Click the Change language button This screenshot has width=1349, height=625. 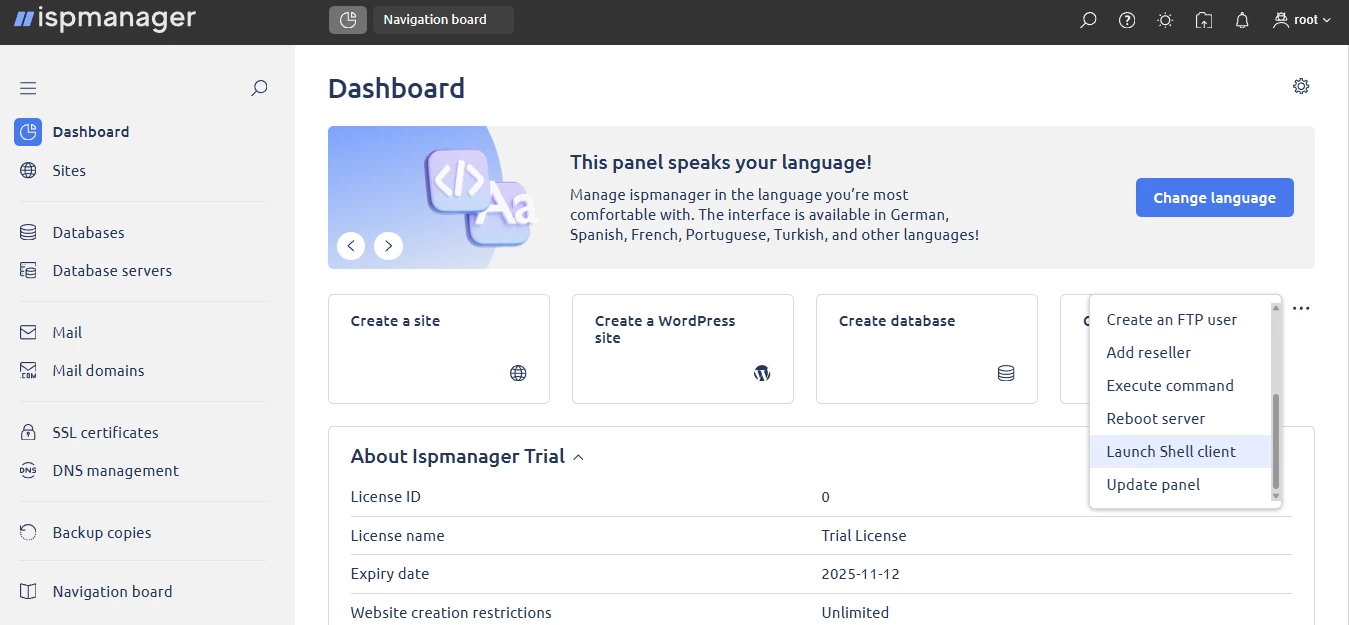(x=1214, y=197)
